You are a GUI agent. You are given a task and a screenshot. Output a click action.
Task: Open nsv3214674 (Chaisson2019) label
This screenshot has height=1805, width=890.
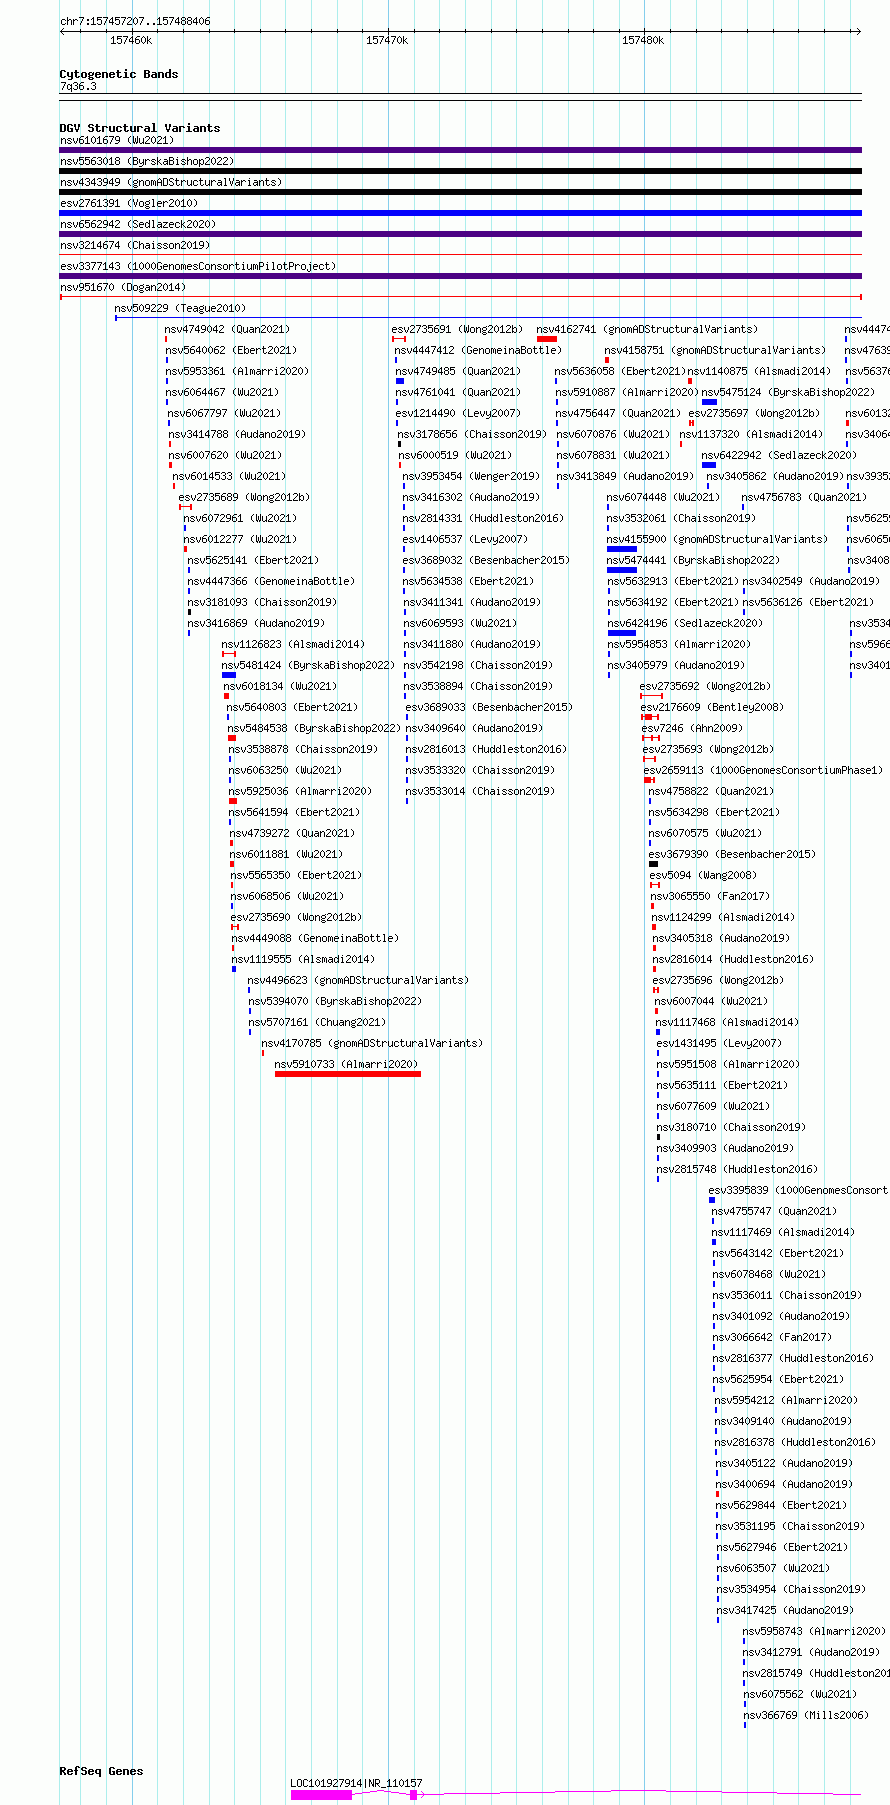[x=135, y=245]
